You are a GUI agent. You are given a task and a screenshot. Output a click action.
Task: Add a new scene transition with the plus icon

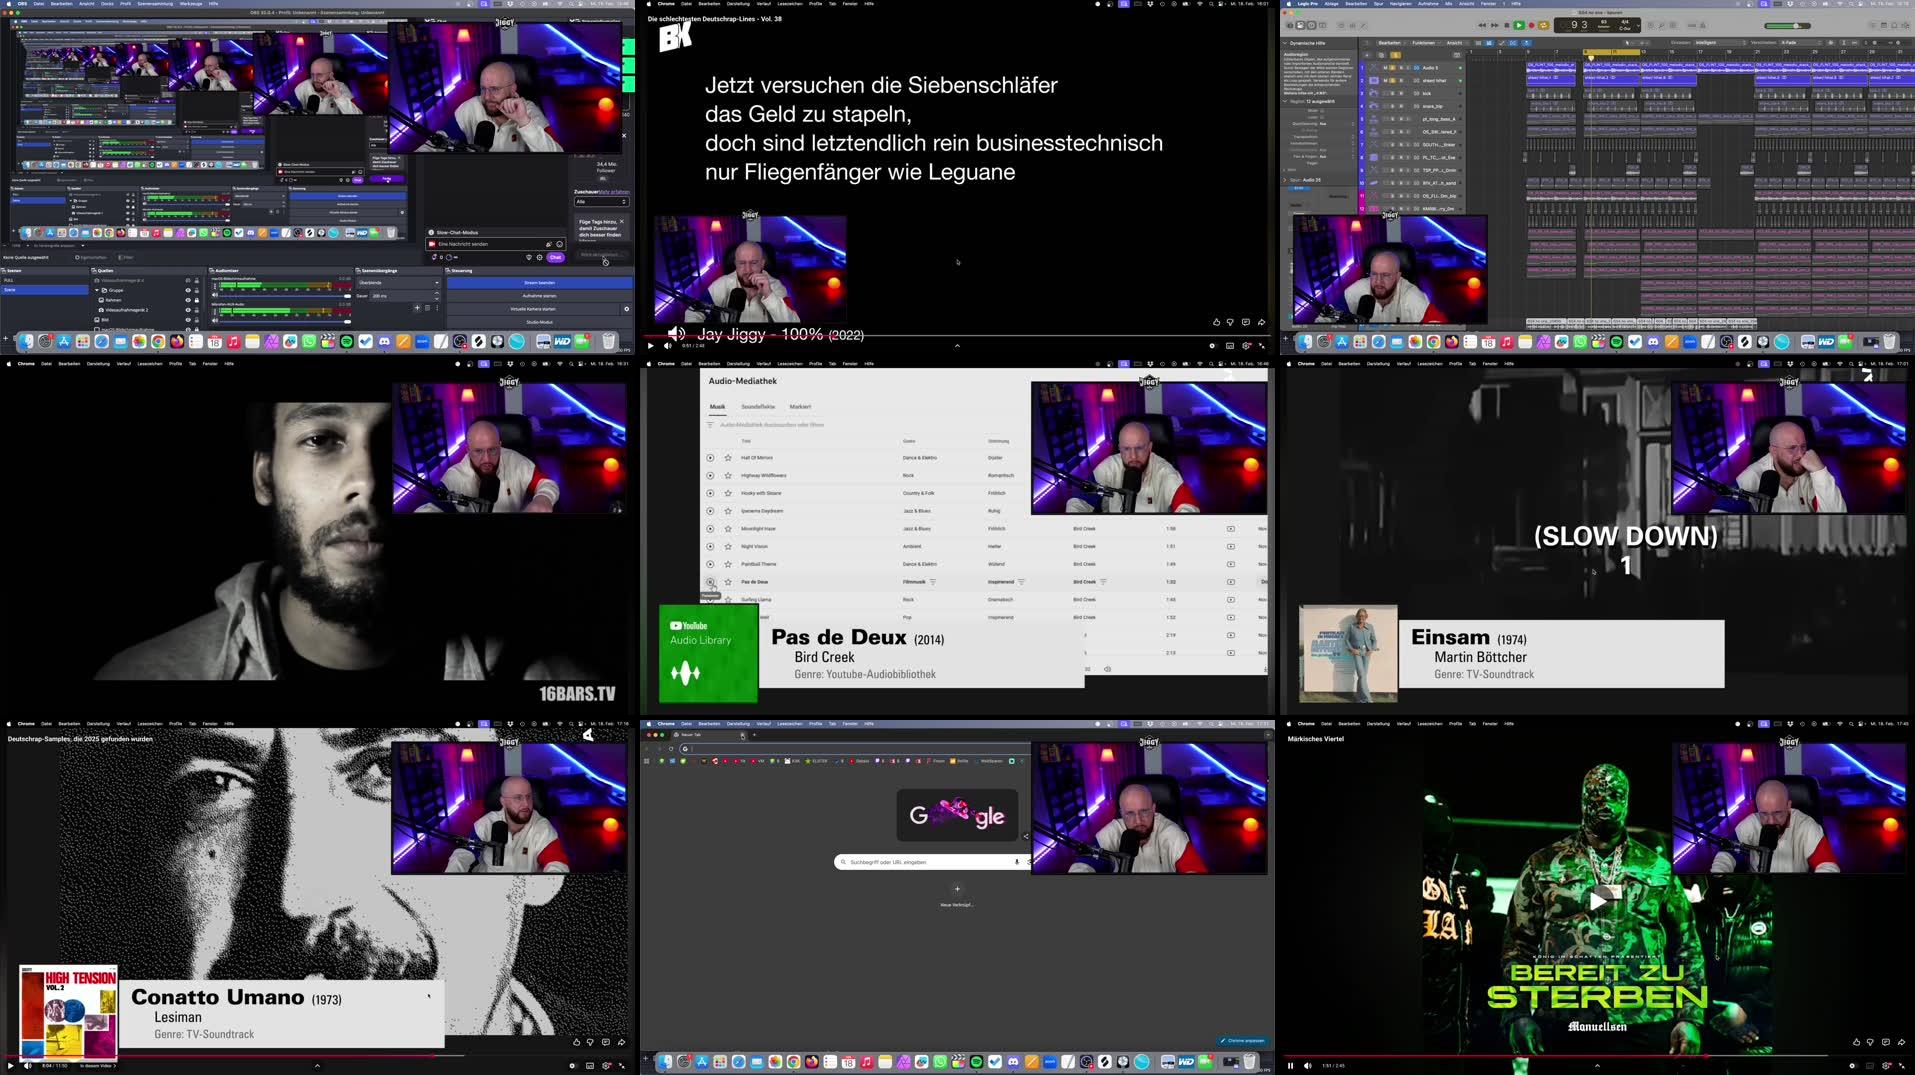point(417,308)
